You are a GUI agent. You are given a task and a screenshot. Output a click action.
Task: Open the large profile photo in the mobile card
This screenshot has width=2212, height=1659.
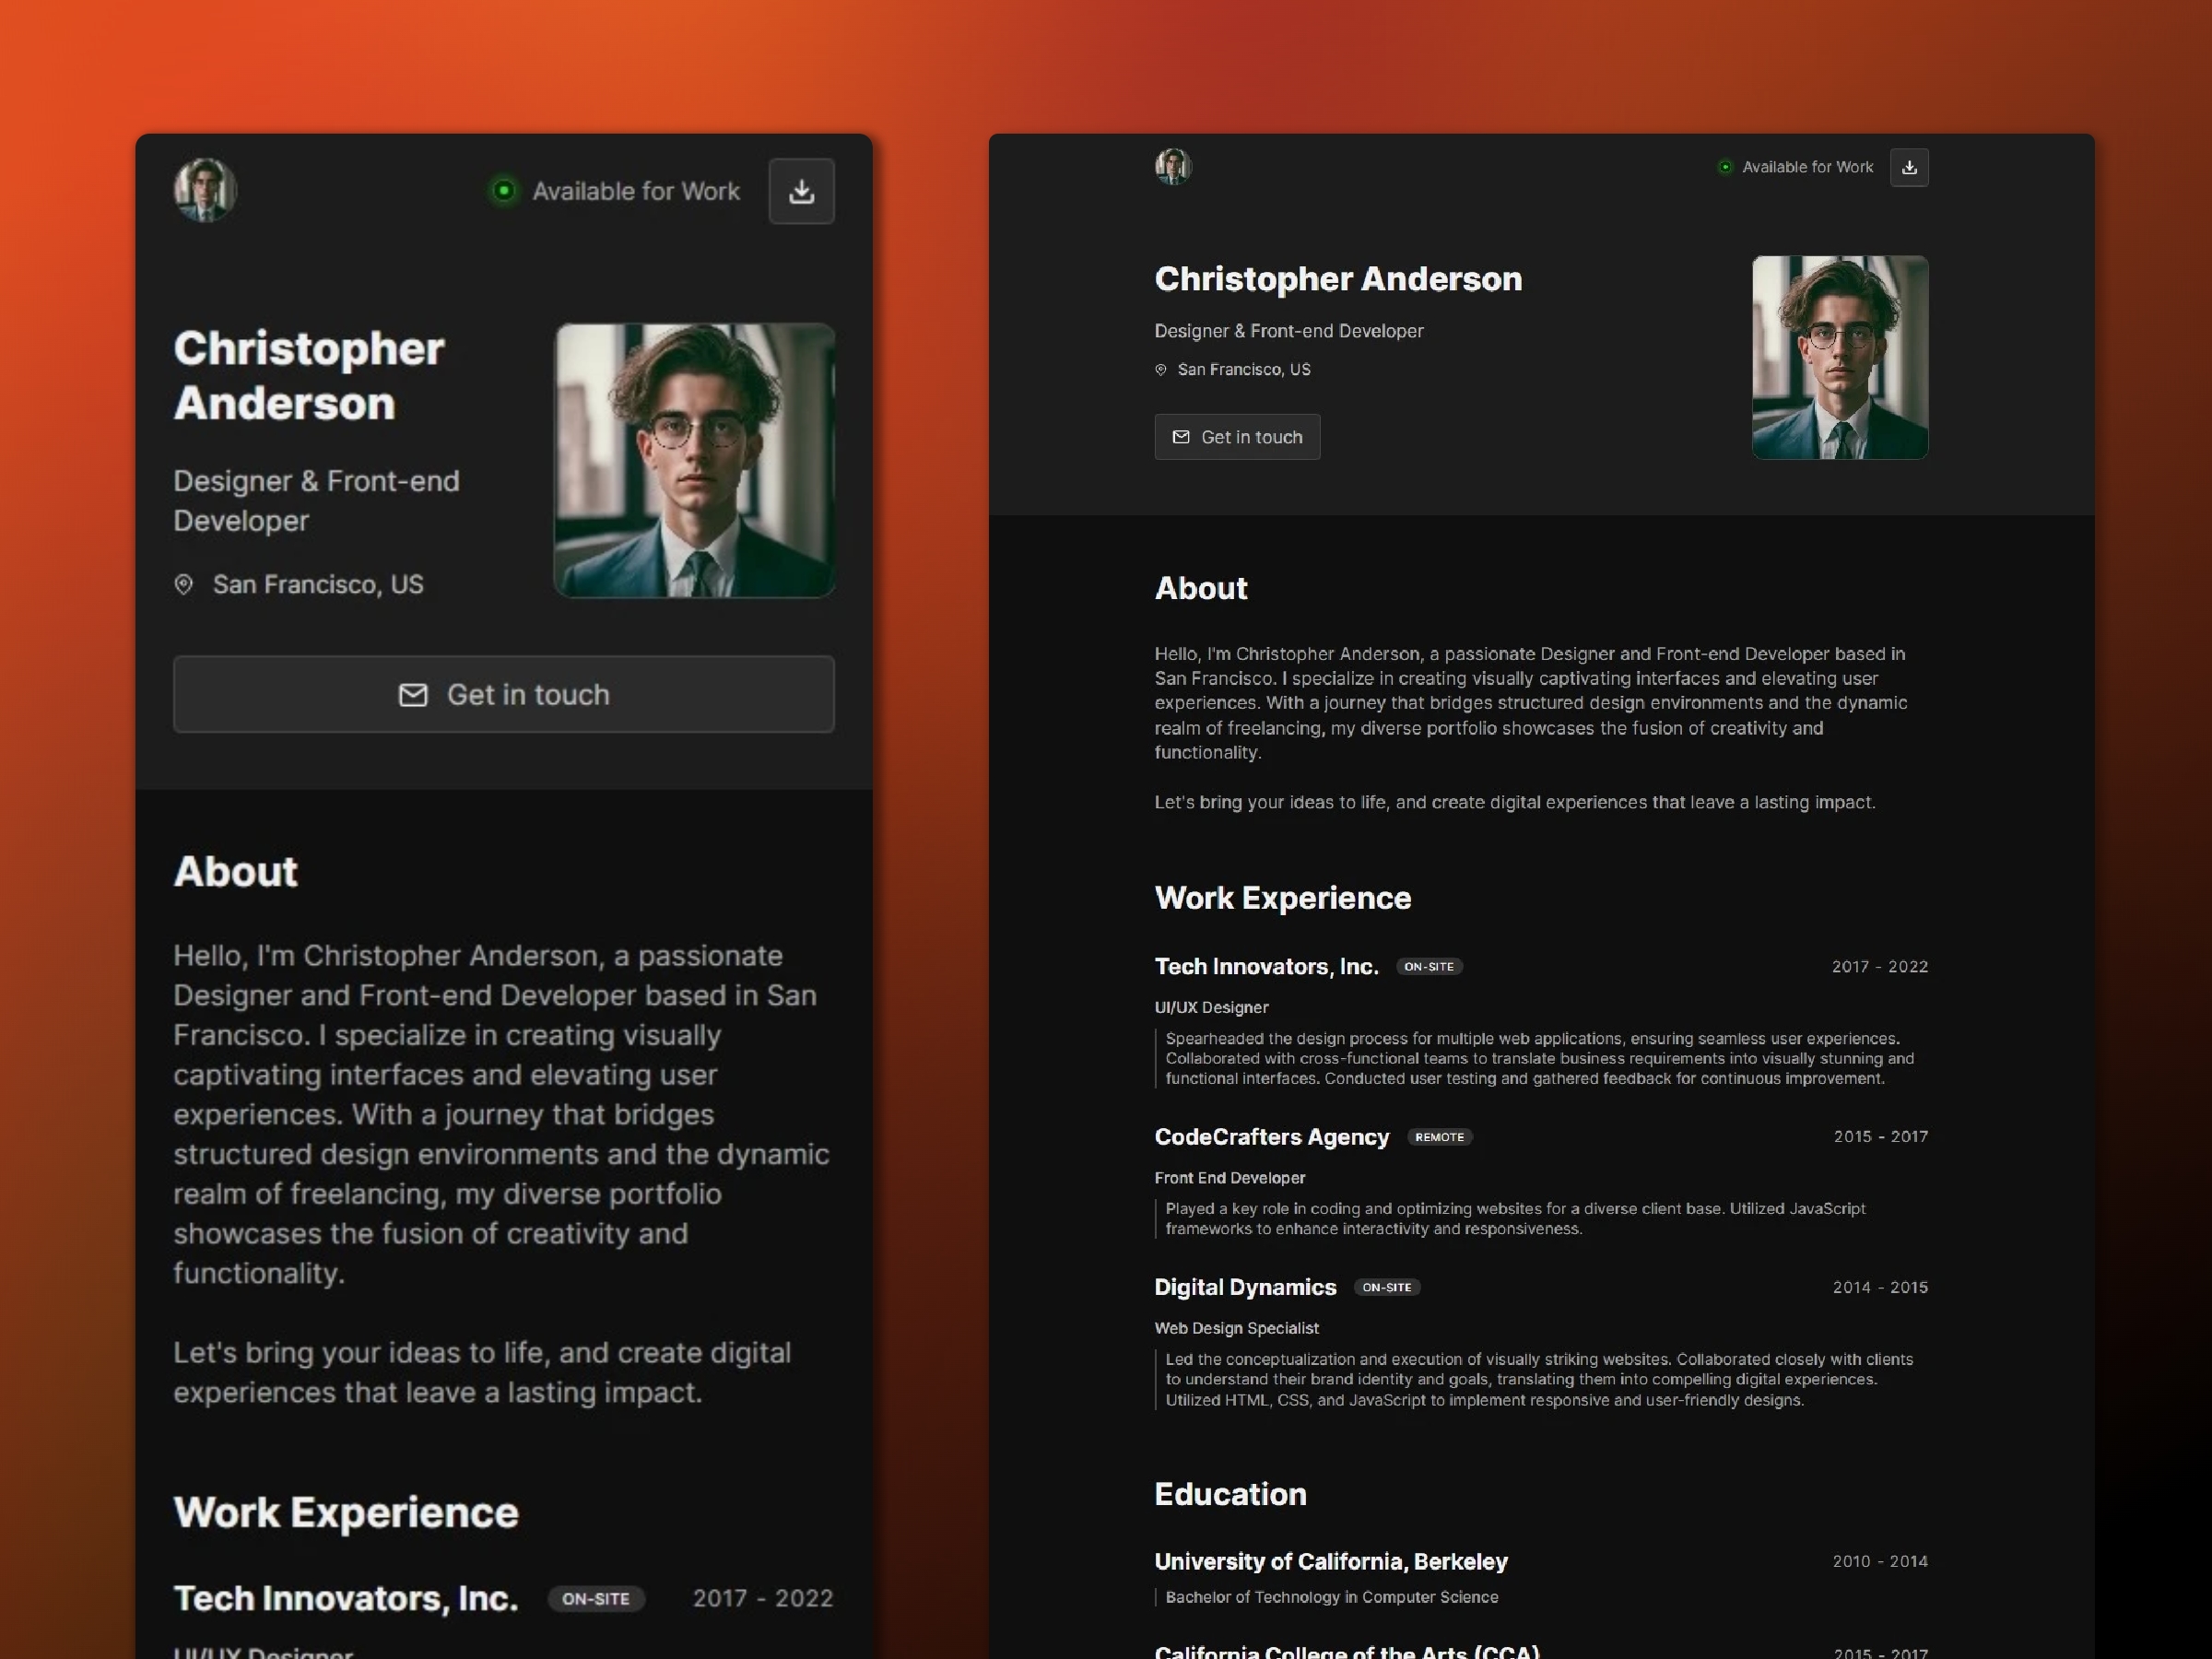pyautogui.click(x=694, y=461)
